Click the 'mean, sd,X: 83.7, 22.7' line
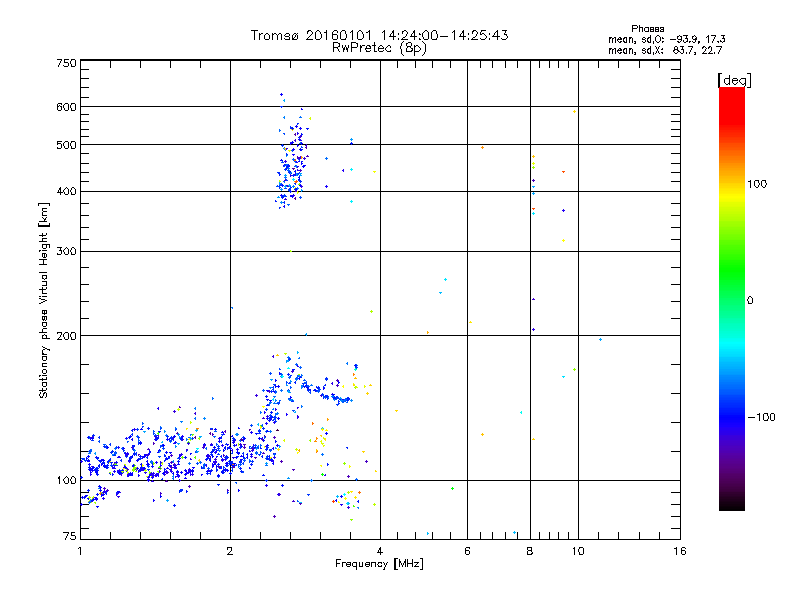The image size is (800, 600). pos(665,50)
